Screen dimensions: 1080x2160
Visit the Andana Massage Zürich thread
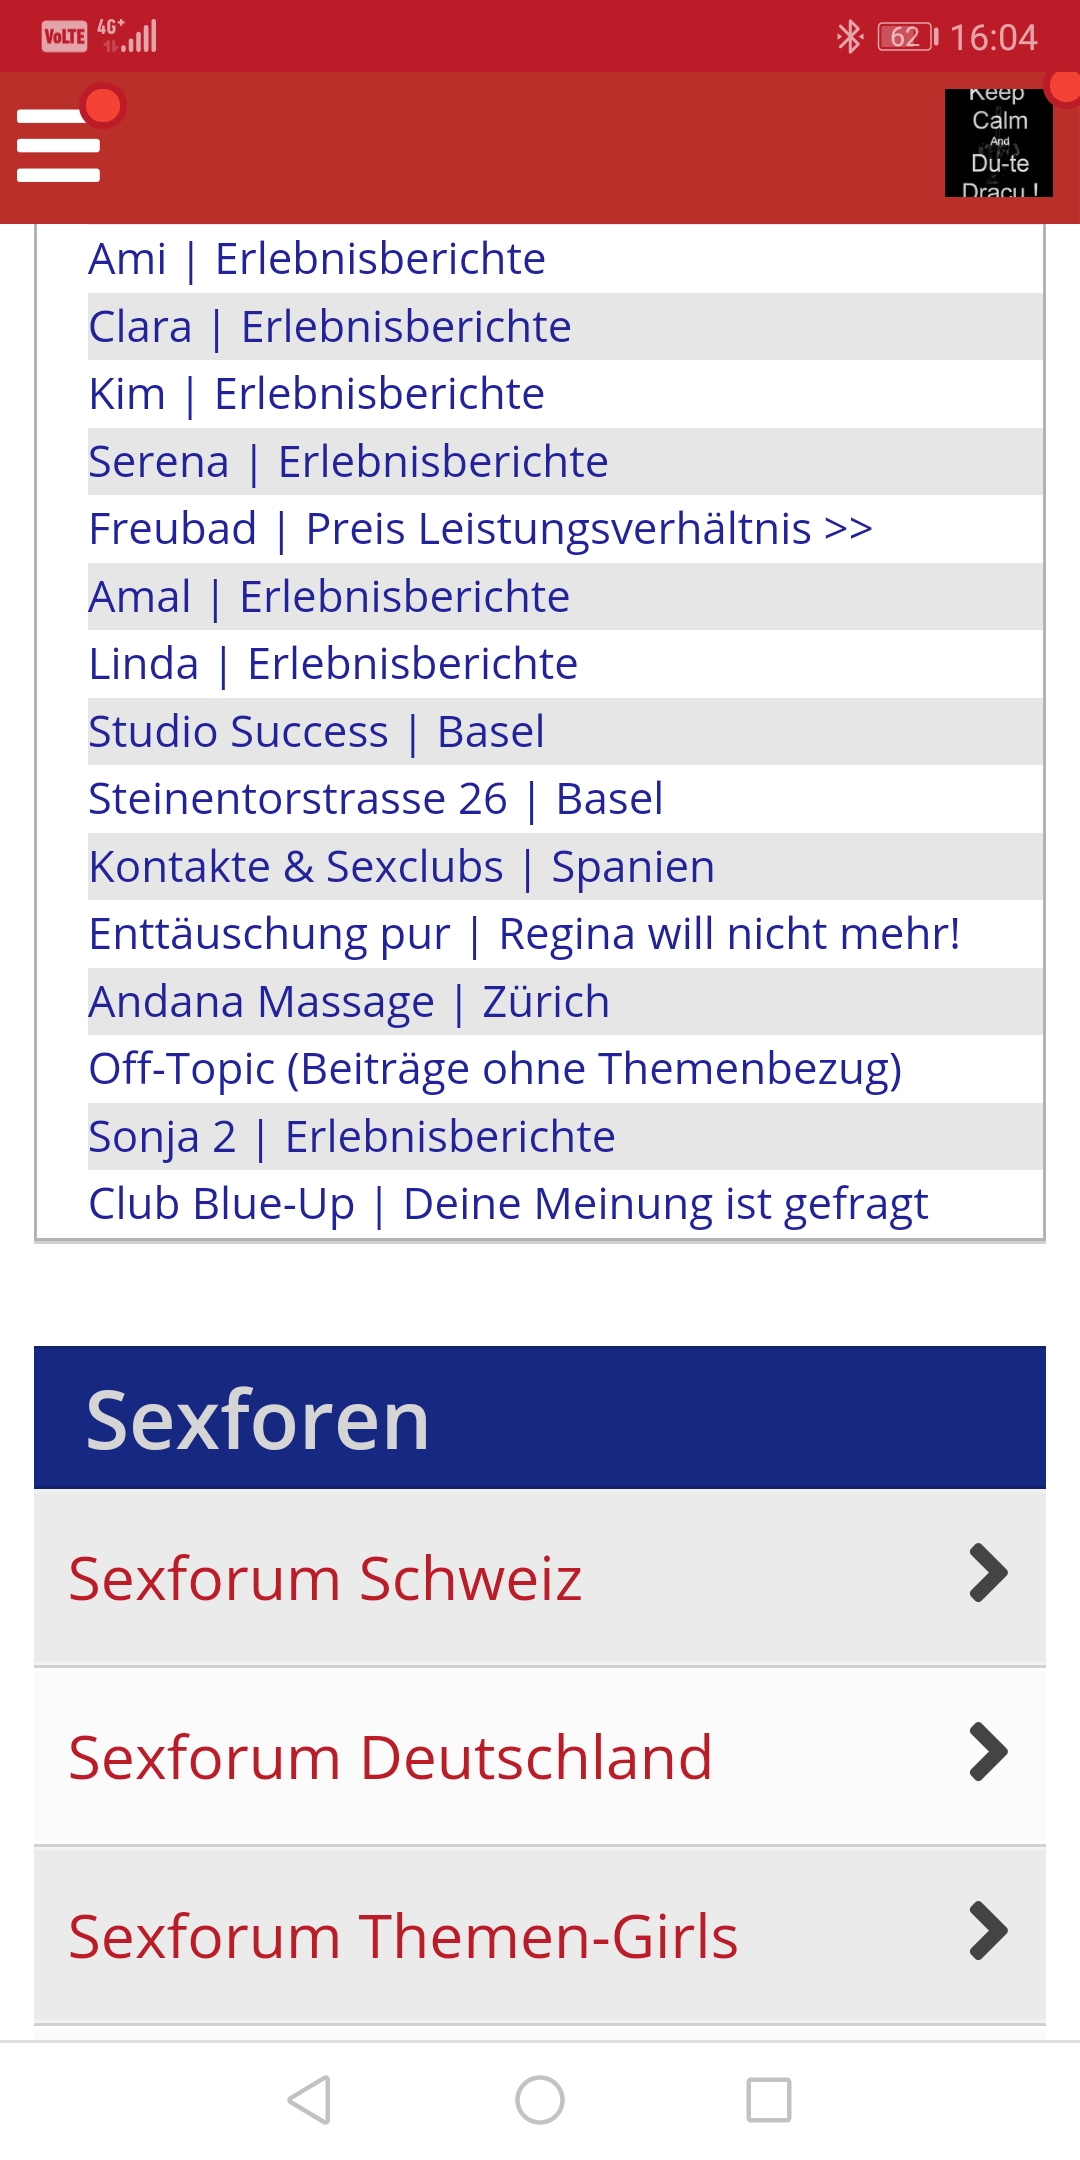(x=349, y=1002)
